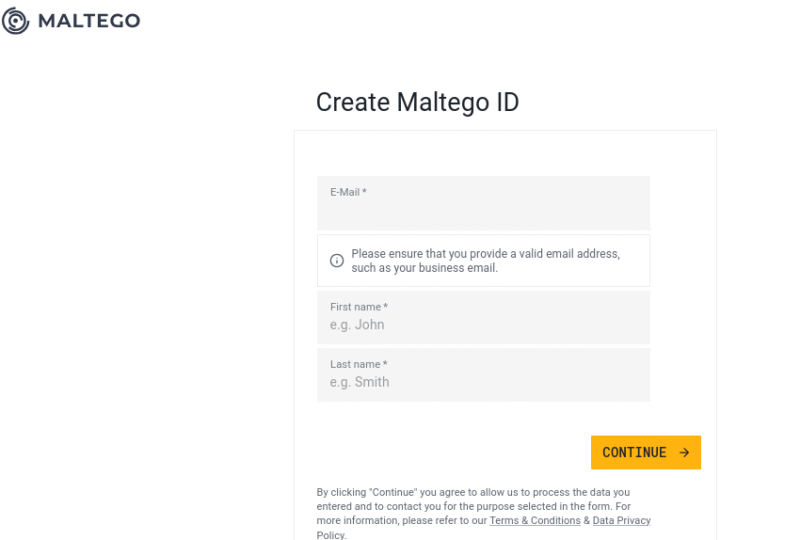Focus the E-Mail input field
Viewport: 800px width, 540px height.
(483, 211)
